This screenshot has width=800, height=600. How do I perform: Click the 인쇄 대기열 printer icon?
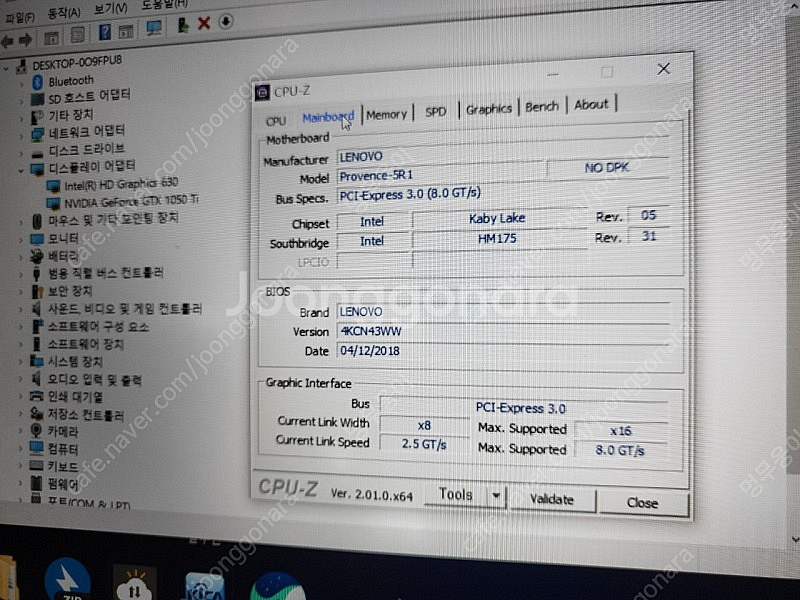pos(36,396)
